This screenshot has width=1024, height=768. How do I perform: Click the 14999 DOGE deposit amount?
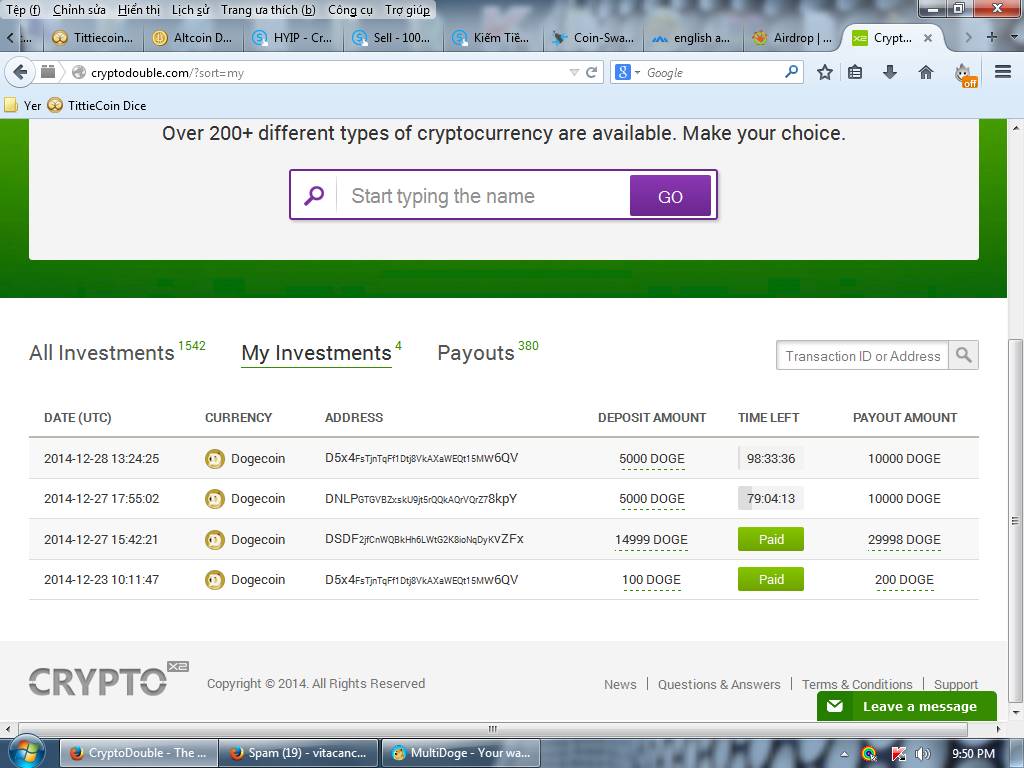pos(651,539)
